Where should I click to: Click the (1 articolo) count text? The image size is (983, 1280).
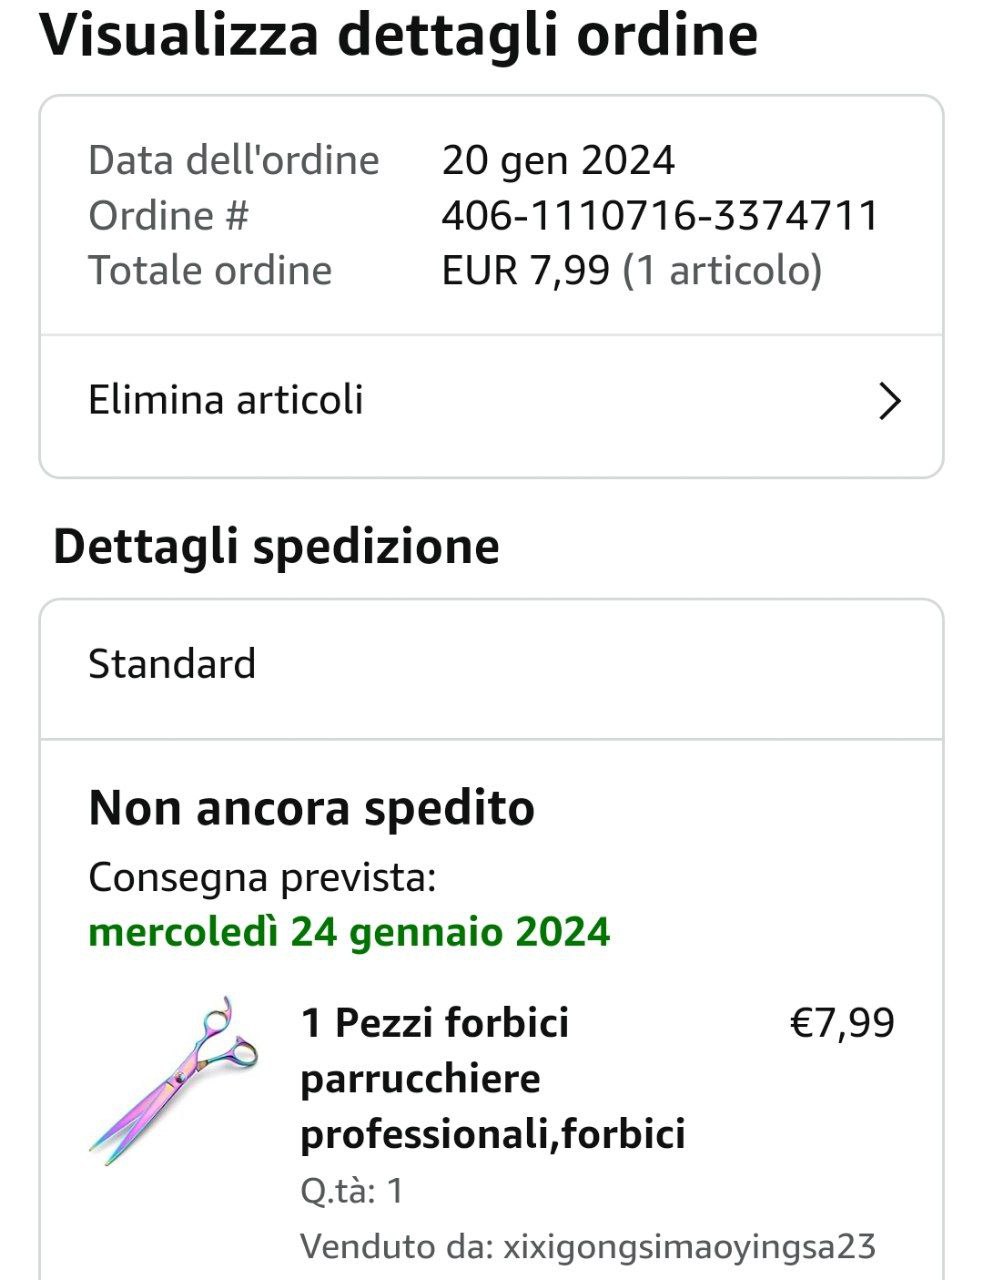[722, 270]
